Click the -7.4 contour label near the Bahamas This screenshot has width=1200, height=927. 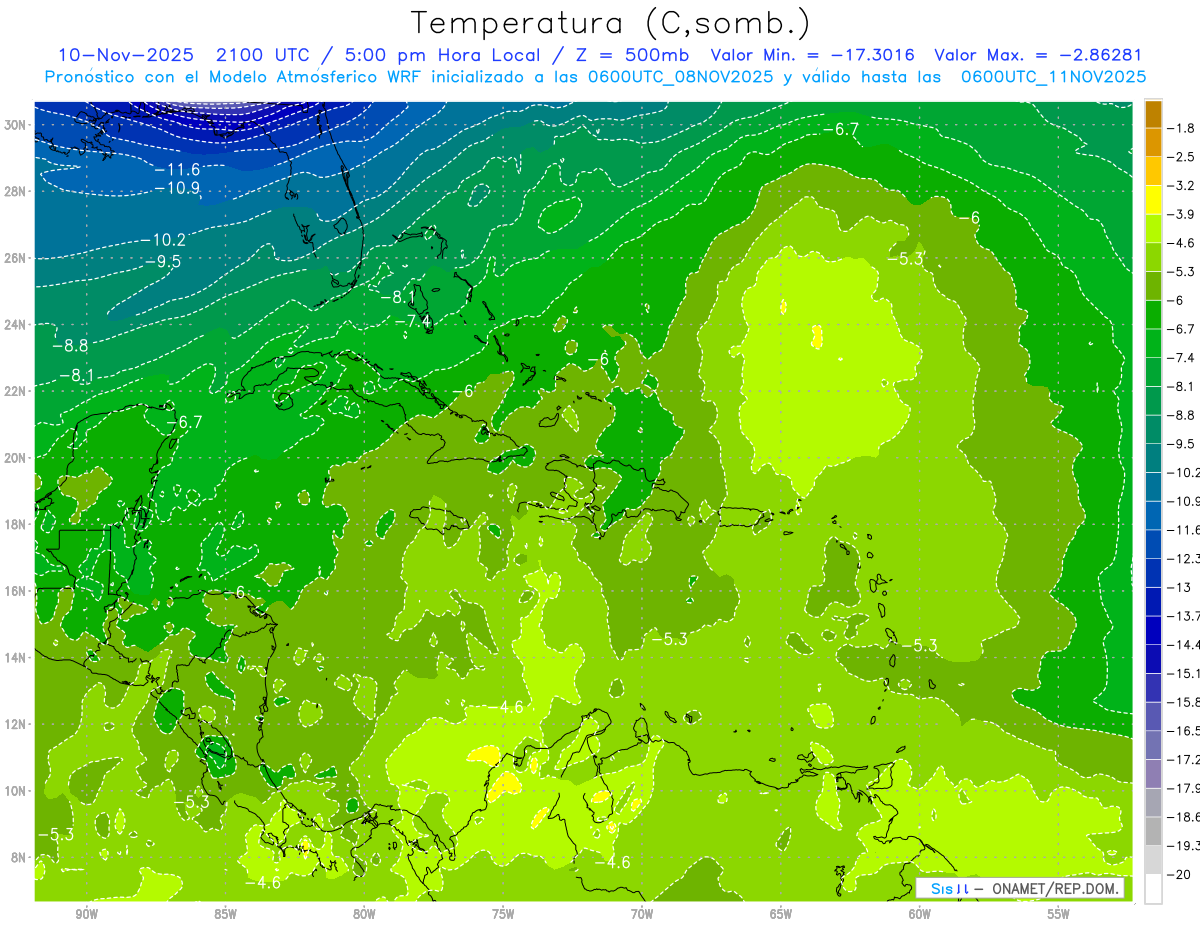coord(413,321)
